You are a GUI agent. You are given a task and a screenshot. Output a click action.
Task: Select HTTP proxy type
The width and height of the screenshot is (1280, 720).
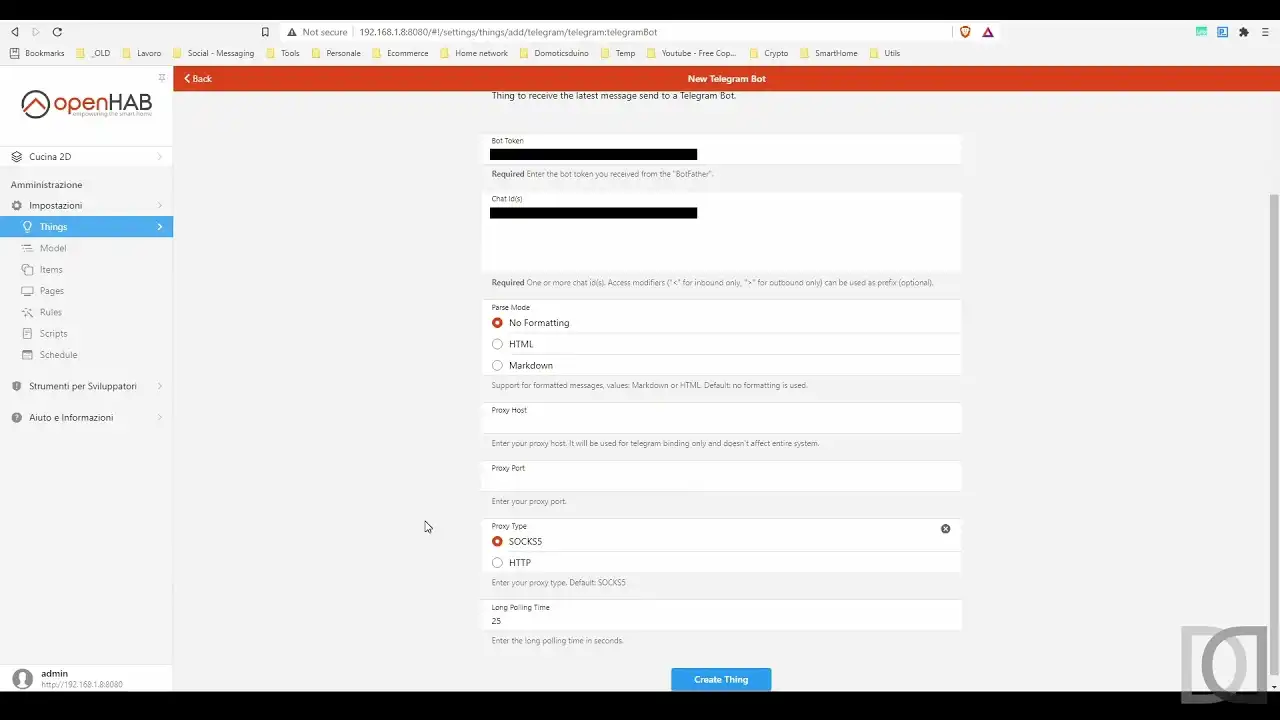[721, 563]
